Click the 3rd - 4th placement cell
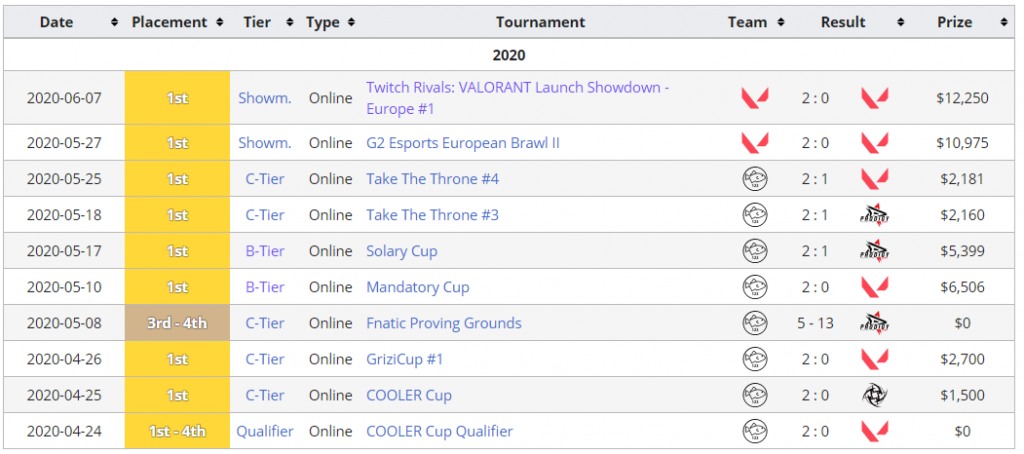This screenshot has height=454, width=1024. (x=177, y=323)
